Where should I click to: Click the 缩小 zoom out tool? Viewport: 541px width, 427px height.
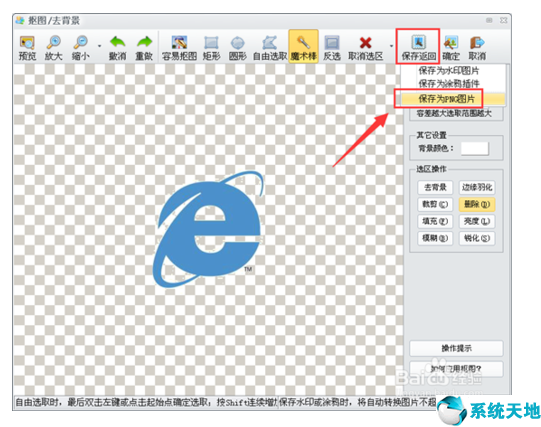click(x=81, y=48)
